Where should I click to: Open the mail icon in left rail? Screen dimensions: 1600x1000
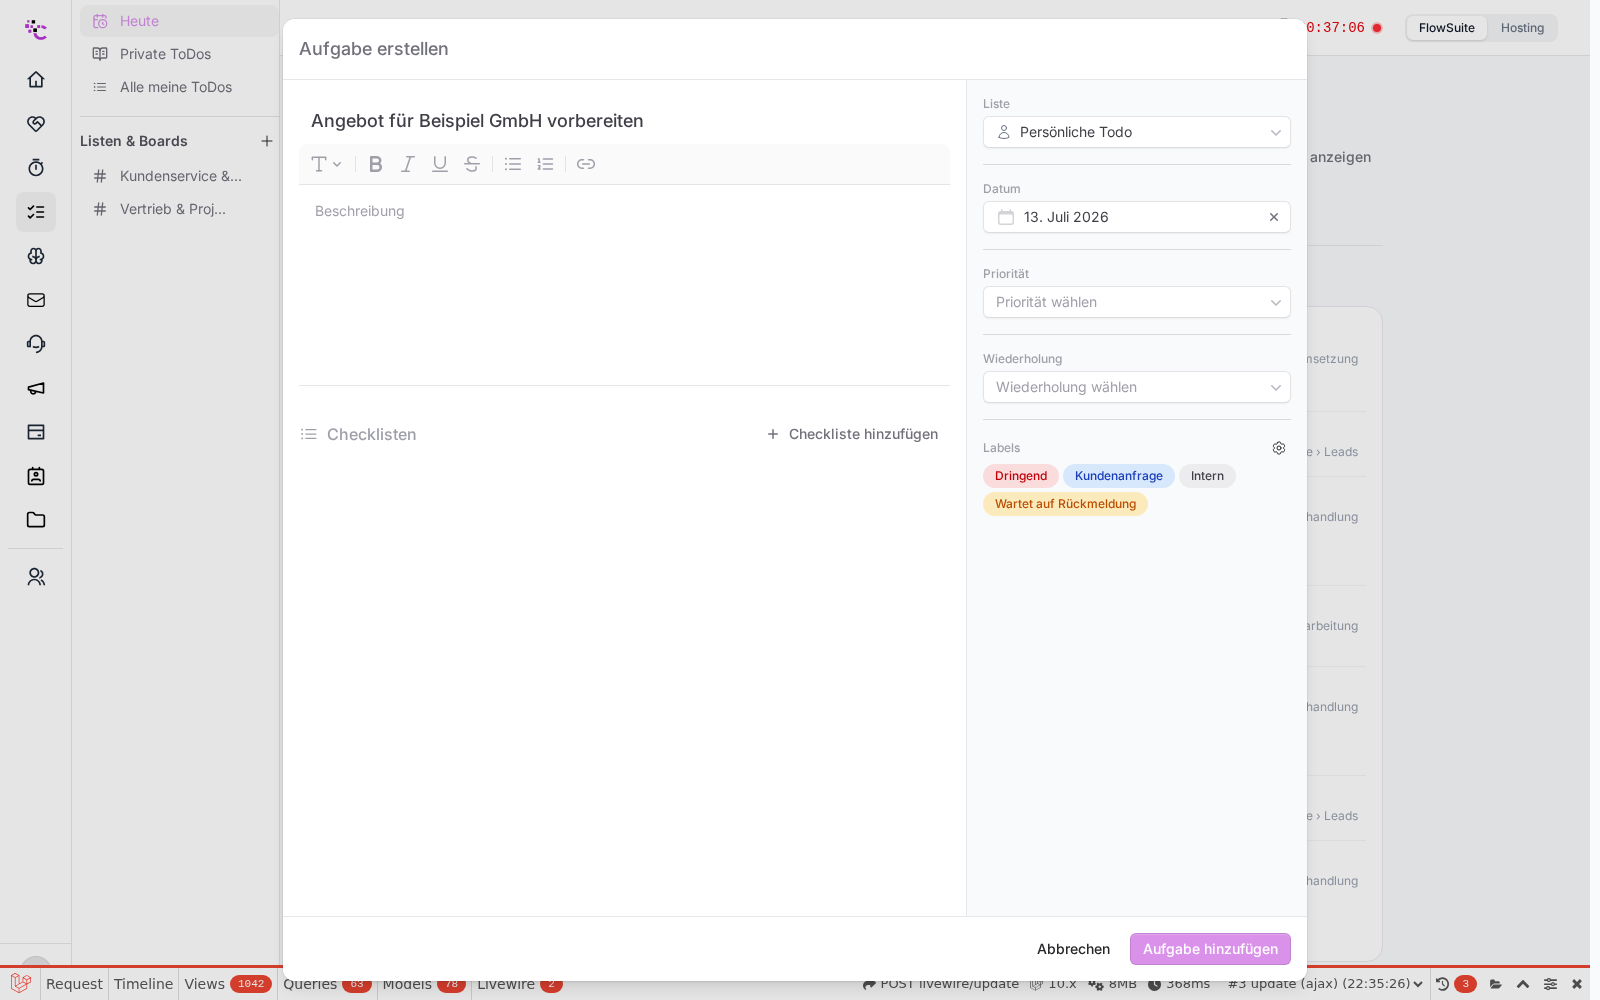(x=36, y=300)
